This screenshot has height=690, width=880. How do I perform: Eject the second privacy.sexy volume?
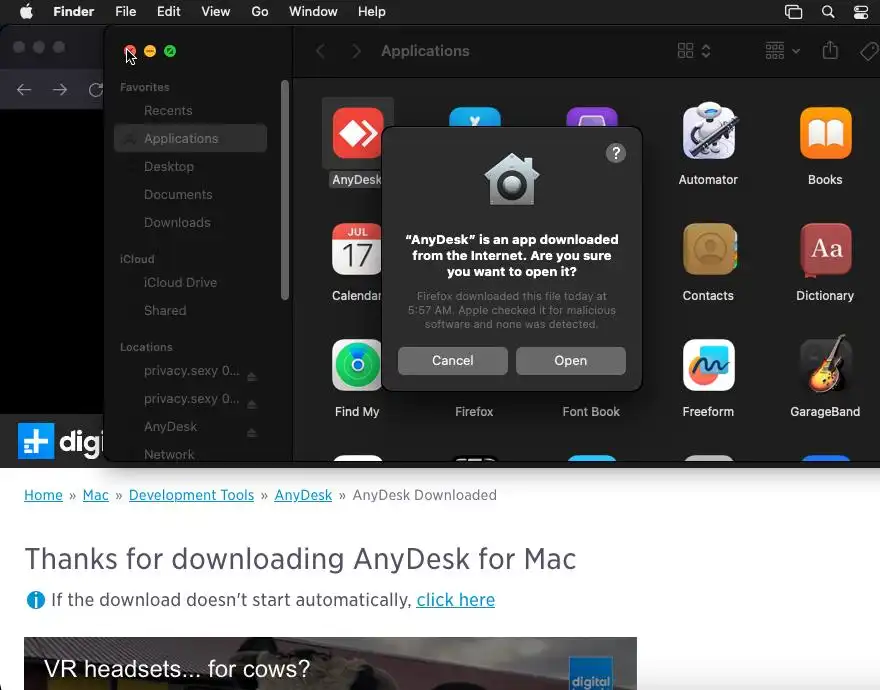click(252, 404)
